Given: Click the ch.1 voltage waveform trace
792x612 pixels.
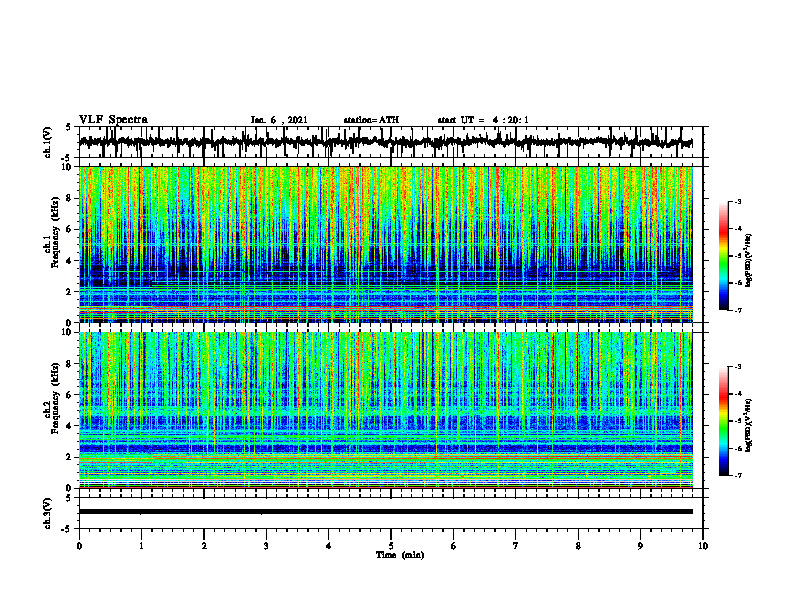Looking at the screenshot, I should pyautogui.click(x=385, y=142).
